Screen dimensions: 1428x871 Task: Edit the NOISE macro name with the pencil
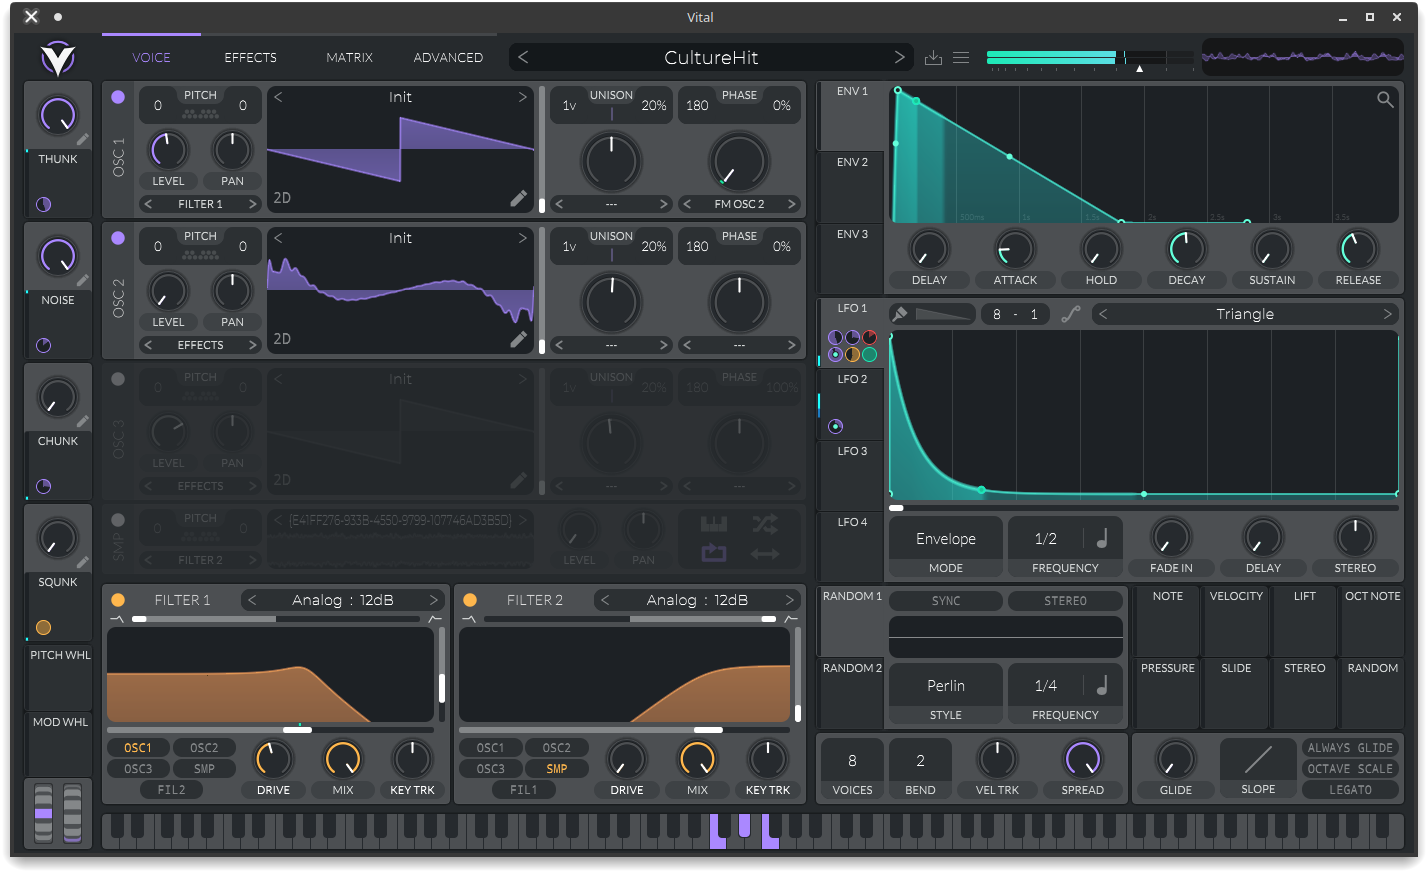[x=83, y=281]
